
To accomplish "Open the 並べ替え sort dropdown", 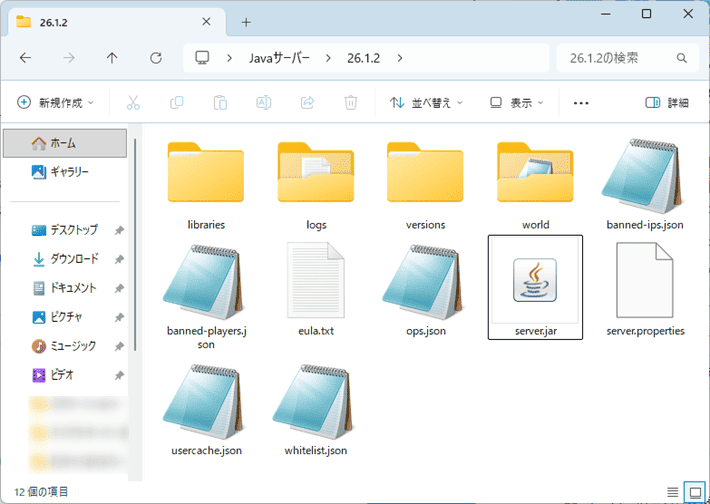I will (426, 103).
